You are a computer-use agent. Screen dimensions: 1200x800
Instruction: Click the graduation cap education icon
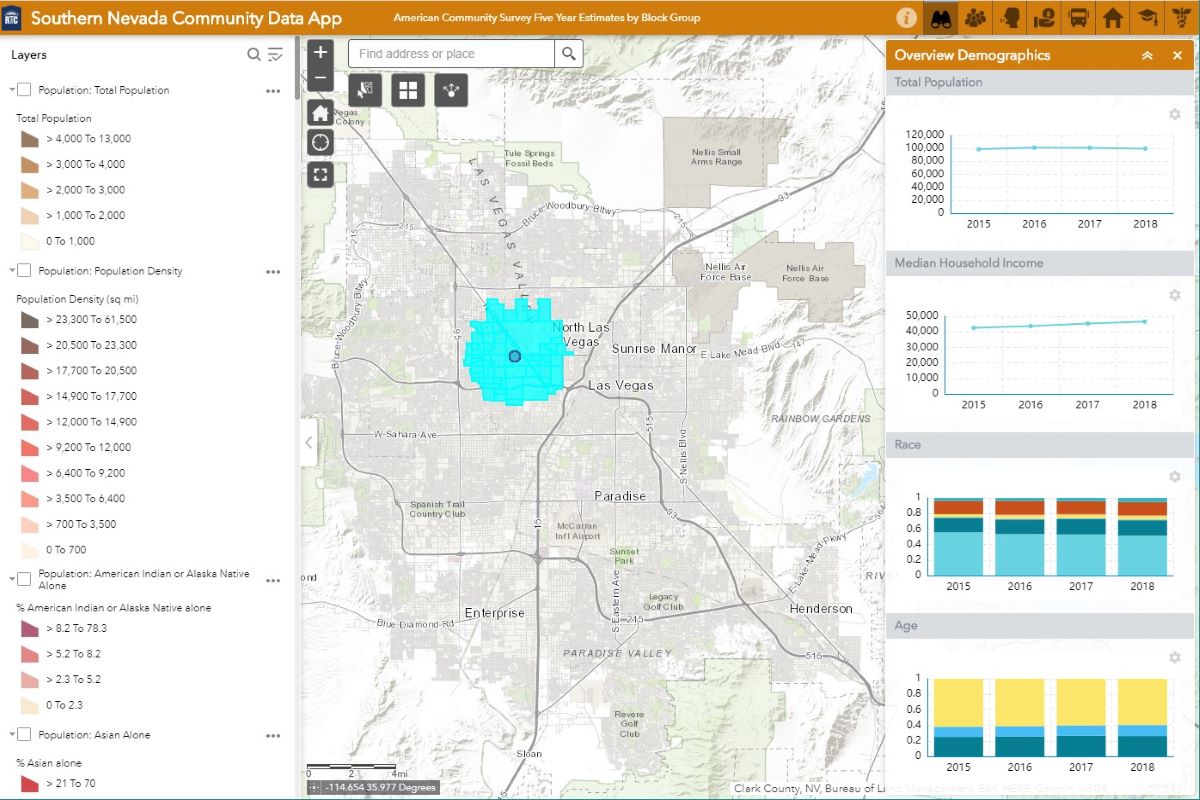(x=1146, y=17)
